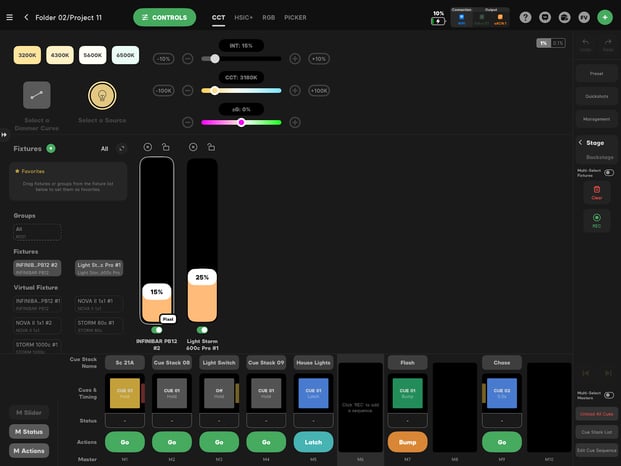The image size is (621, 466).
Task: Select the 5600K preset
Action: 93,55
